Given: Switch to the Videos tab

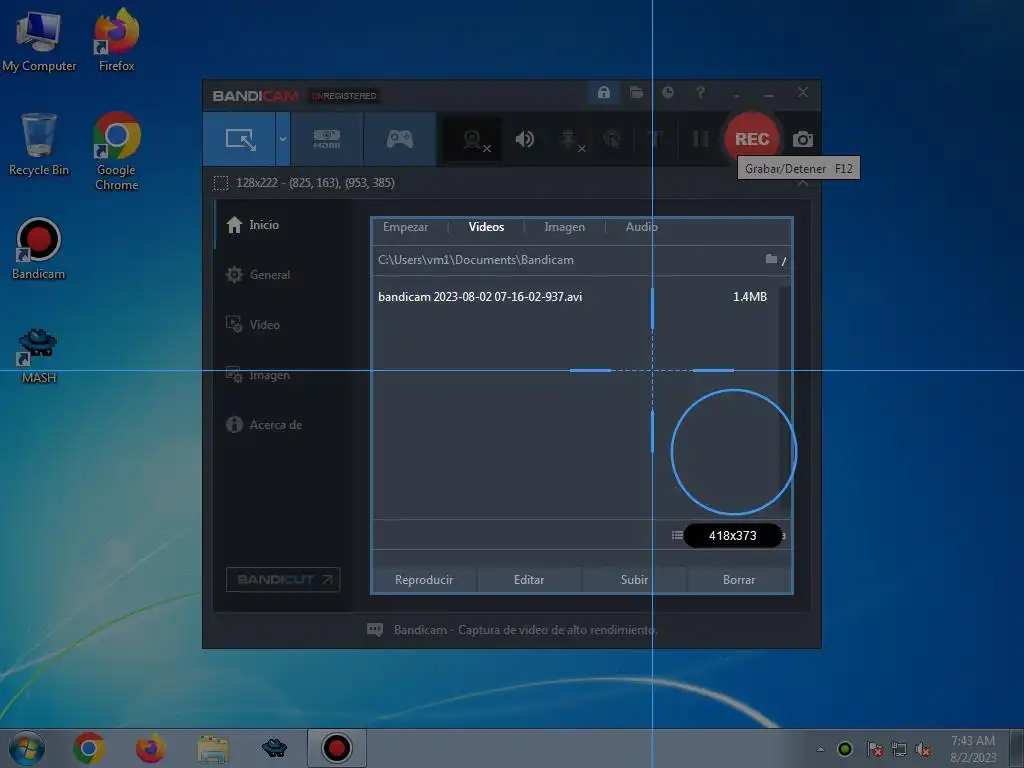Looking at the screenshot, I should (x=486, y=227).
